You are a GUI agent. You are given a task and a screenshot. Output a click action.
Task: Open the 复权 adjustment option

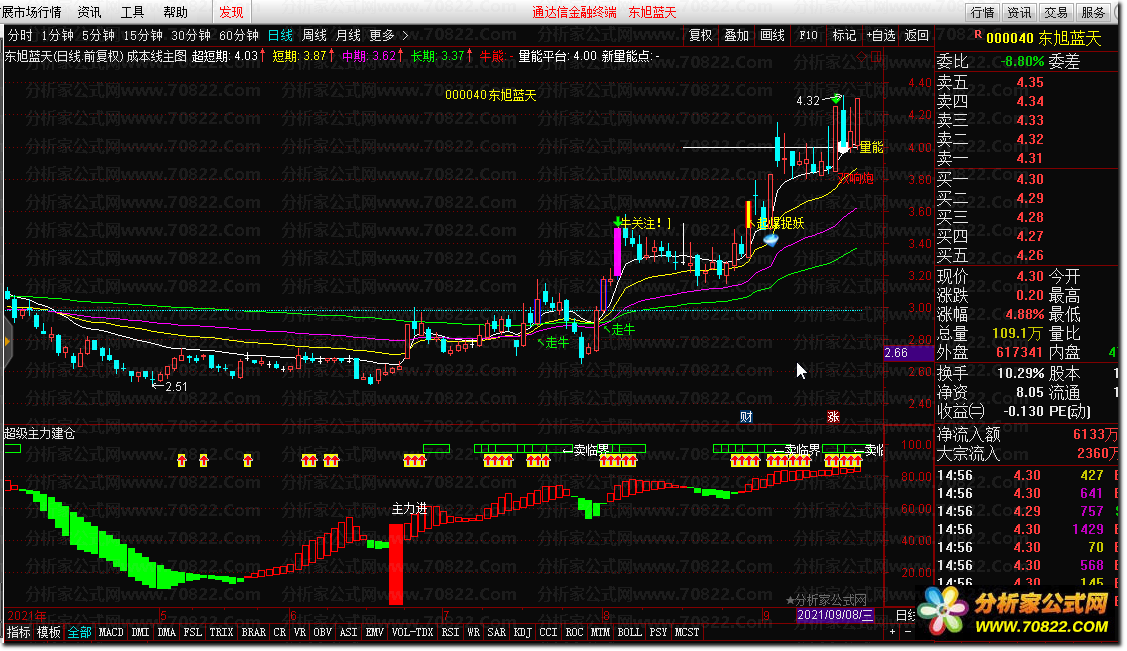(701, 35)
